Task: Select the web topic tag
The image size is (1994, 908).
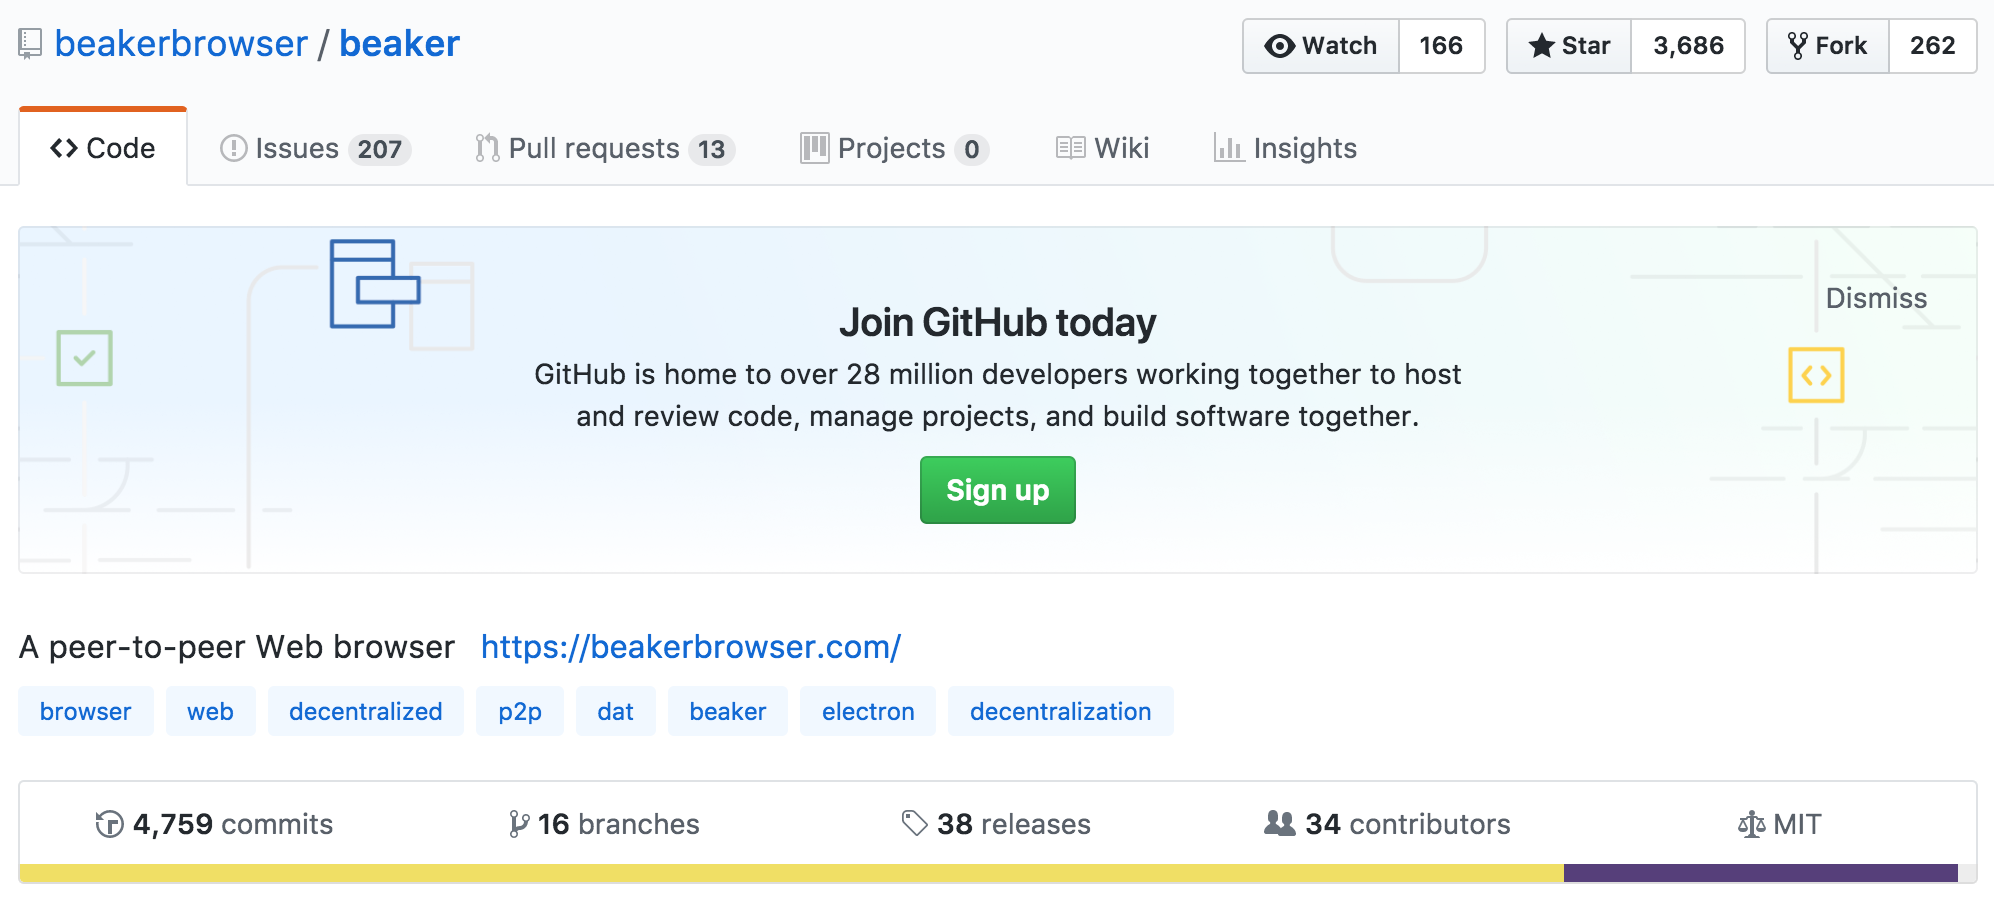Action: [x=211, y=711]
